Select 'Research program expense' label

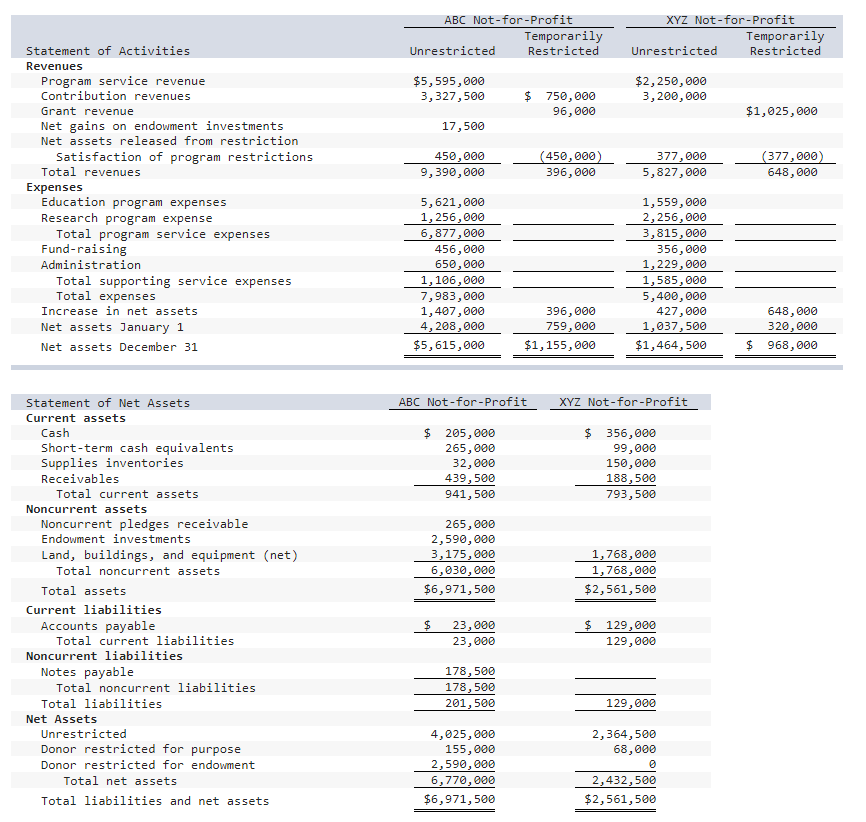pos(126,218)
